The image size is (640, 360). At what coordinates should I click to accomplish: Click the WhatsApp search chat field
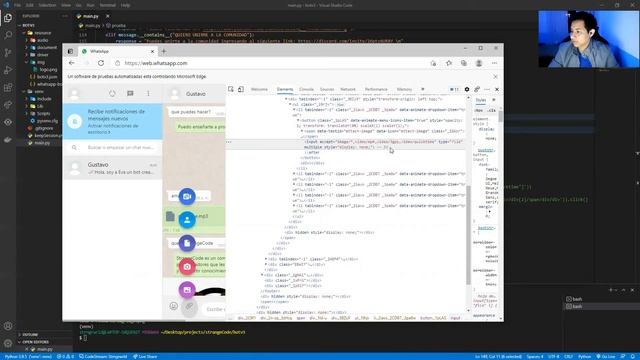(121, 147)
